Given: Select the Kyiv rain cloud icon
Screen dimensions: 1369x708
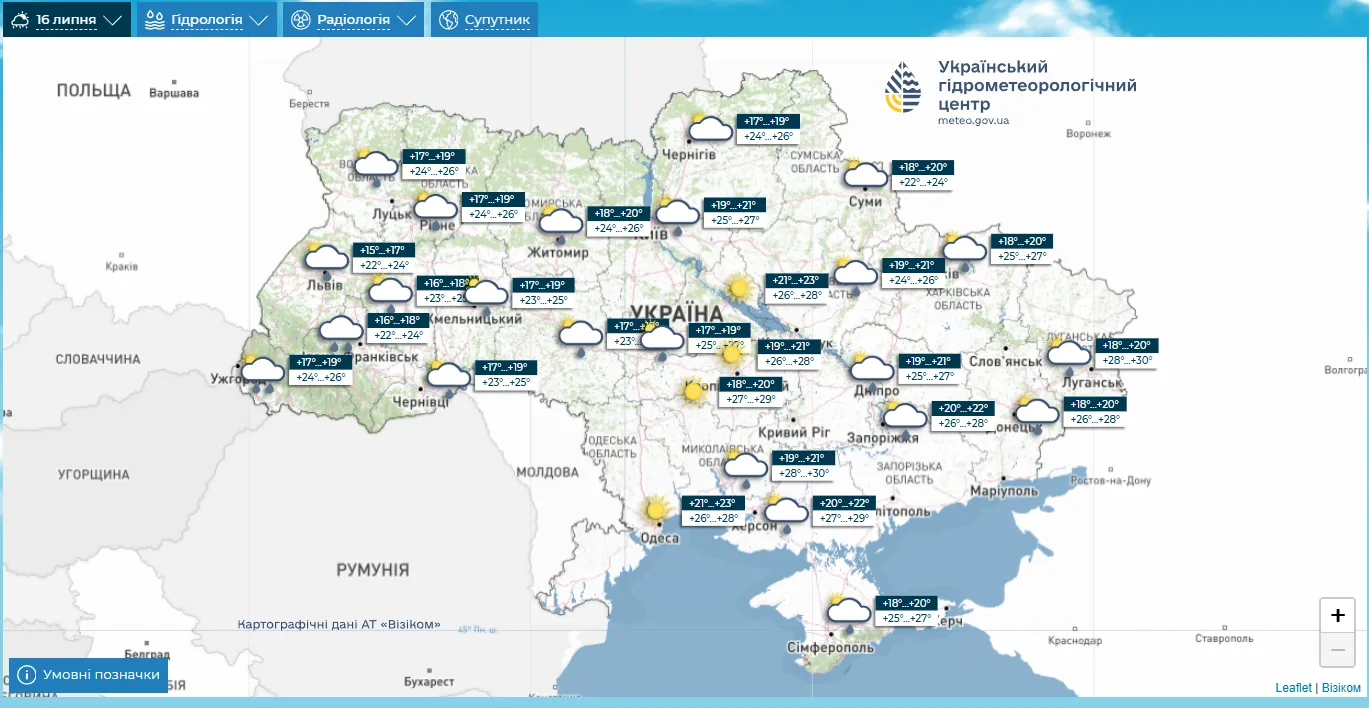Looking at the screenshot, I should pos(677,214).
